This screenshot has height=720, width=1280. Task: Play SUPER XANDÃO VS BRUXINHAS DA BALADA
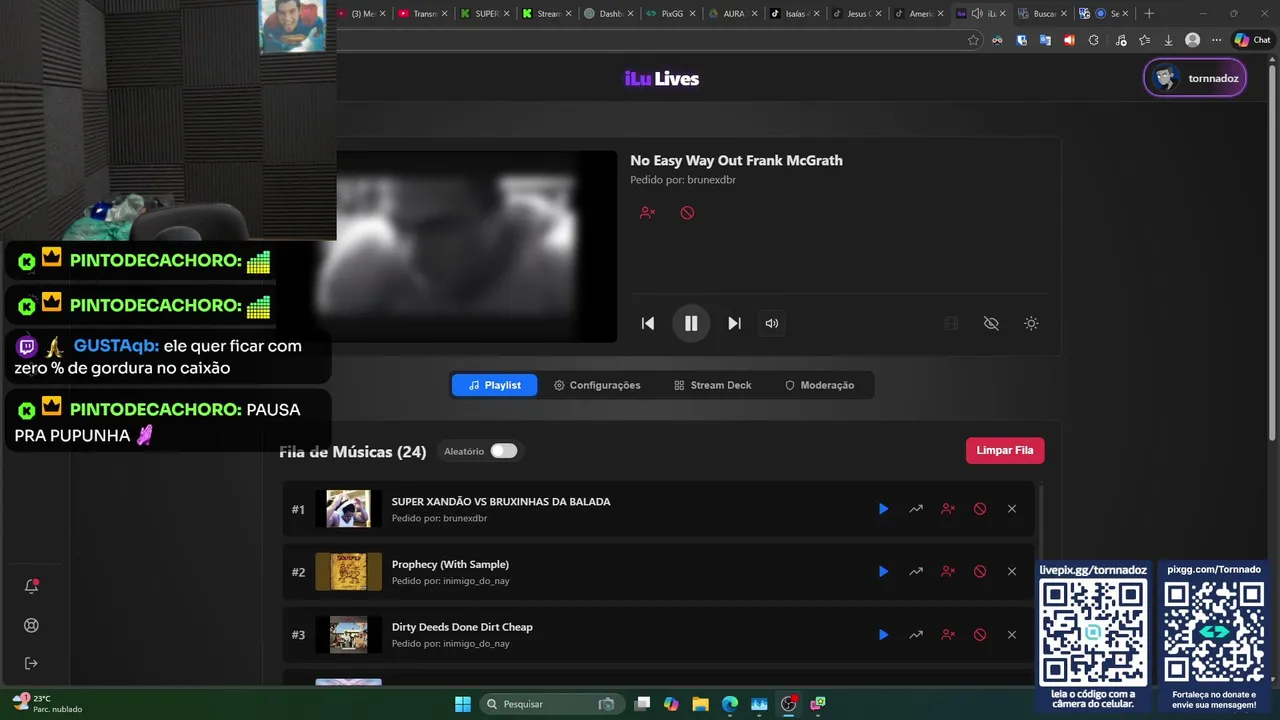(x=883, y=509)
